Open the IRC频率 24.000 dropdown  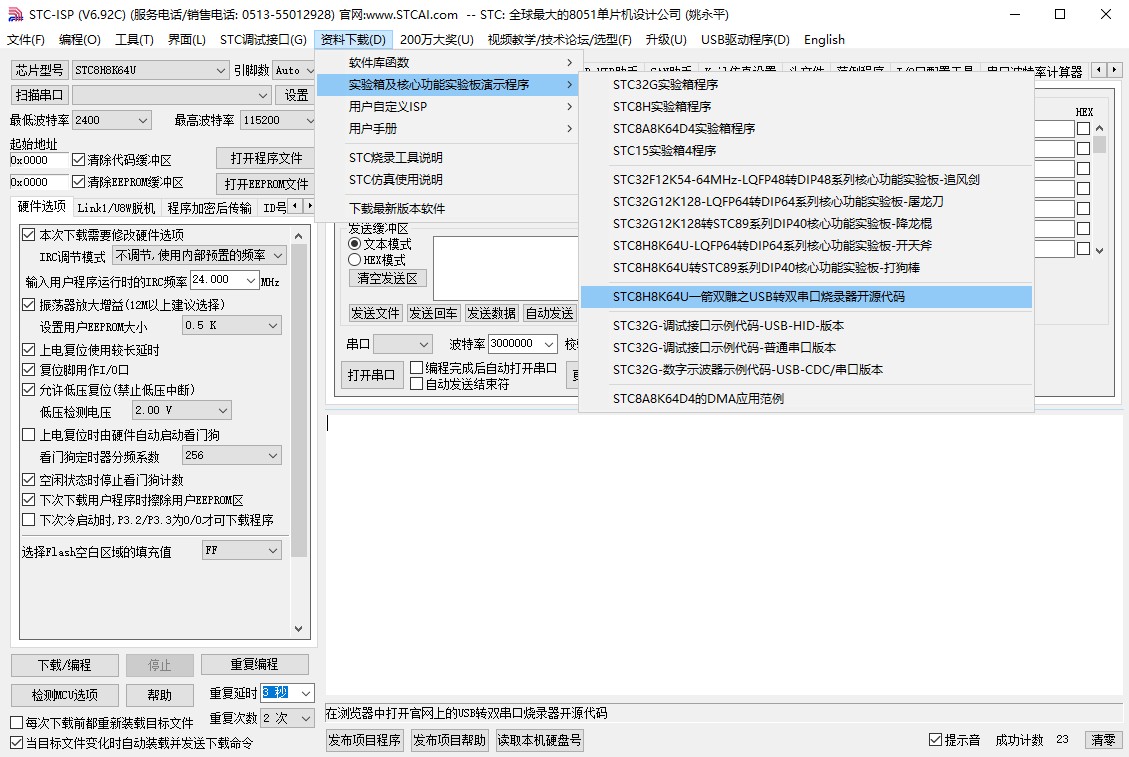click(x=251, y=280)
